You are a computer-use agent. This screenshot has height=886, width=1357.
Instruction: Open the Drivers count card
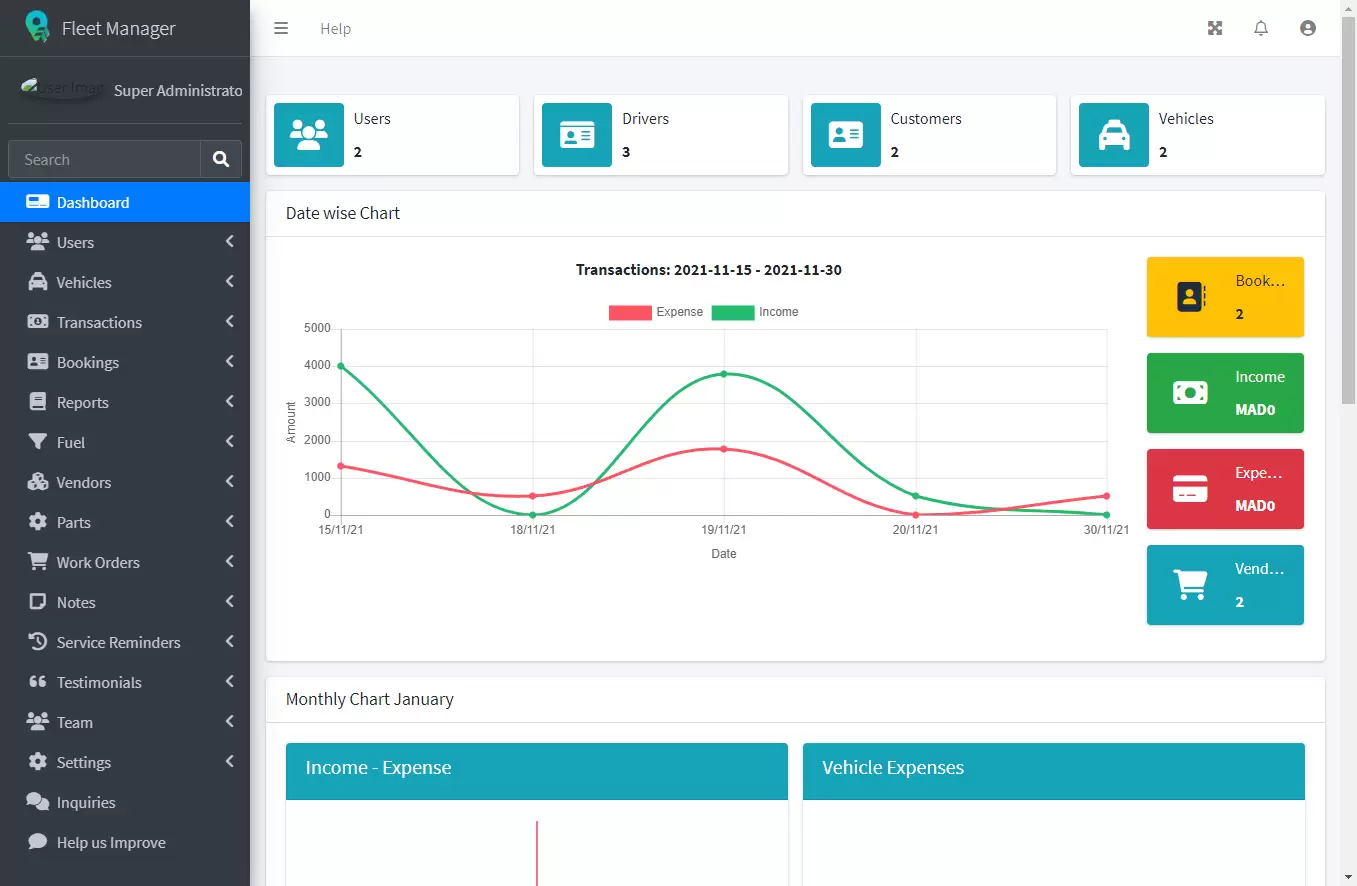coord(661,135)
